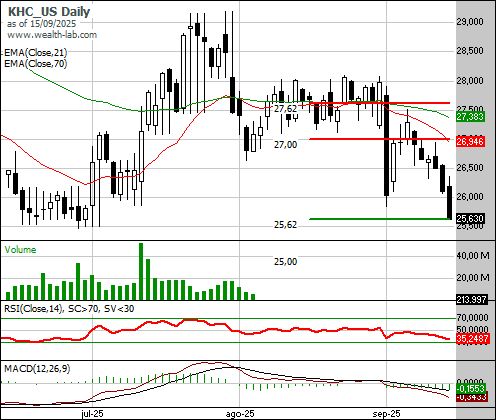Image resolution: width=496 pixels, height=420 pixels.
Task: Click the jul-25 date axis label
Action: 92,414
